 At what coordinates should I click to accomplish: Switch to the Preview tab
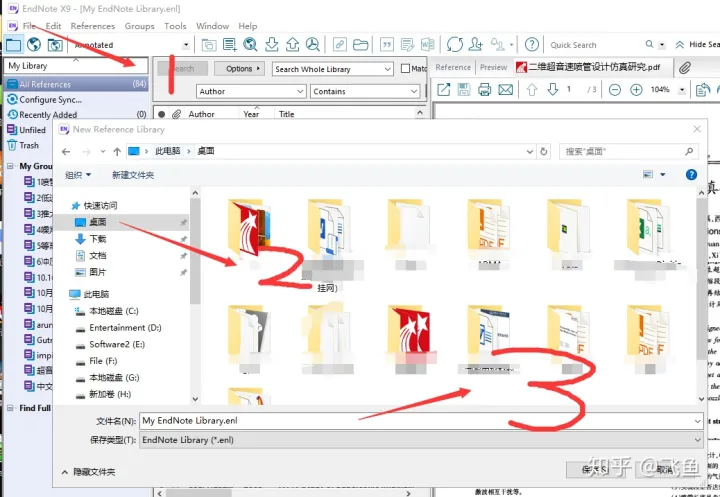tap(494, 67)
